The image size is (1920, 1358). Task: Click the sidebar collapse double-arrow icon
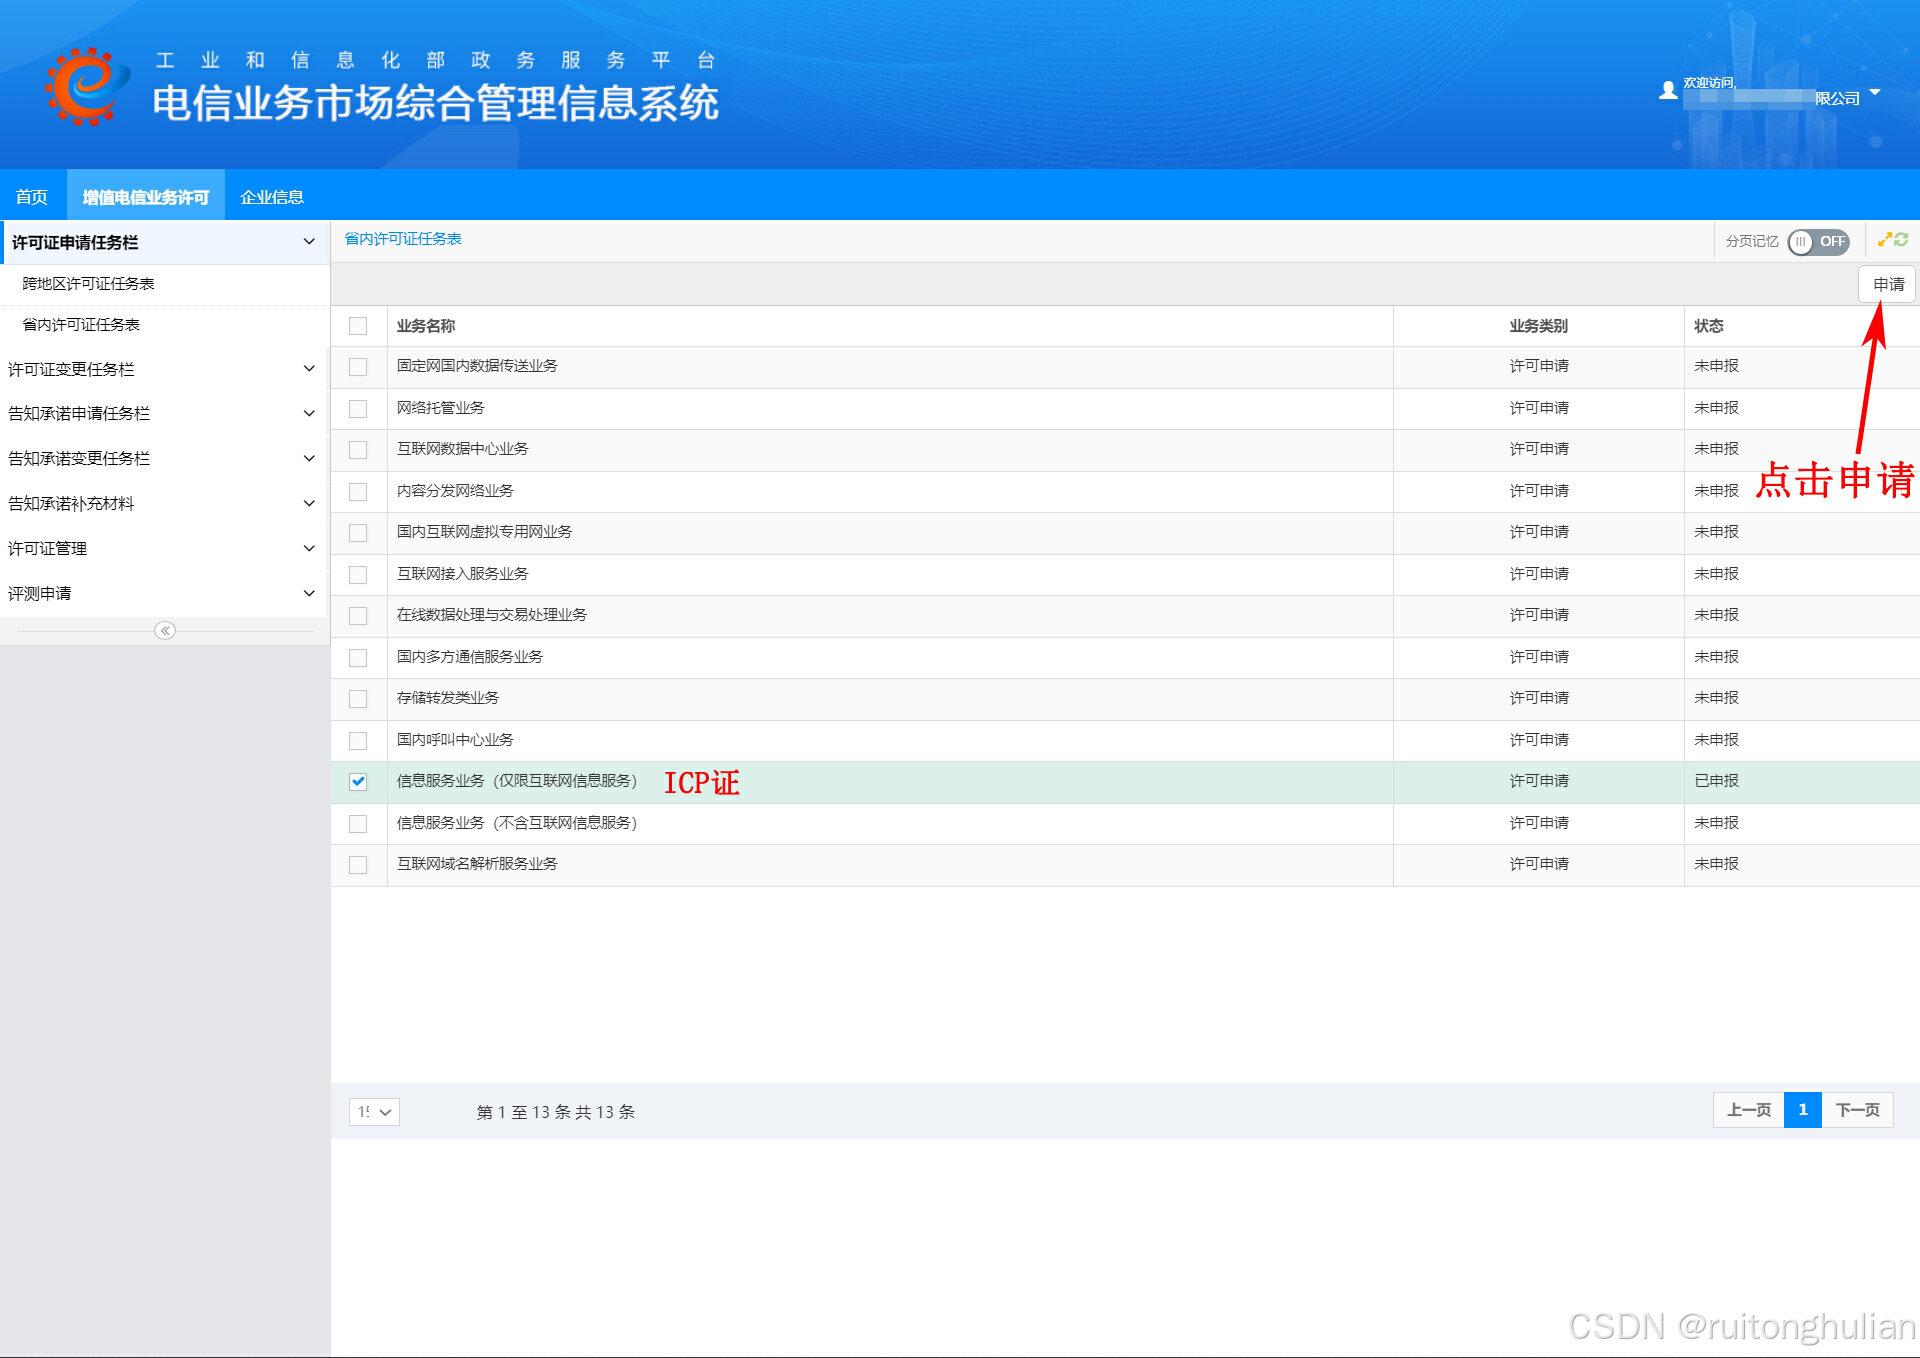coord(165,630)
